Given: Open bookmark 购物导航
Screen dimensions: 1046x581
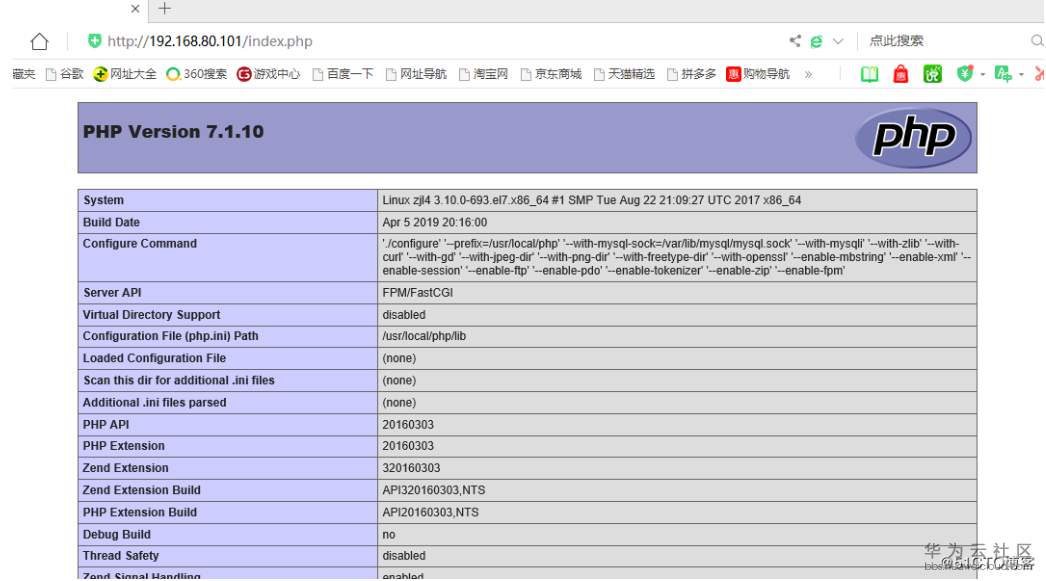Looking at the screenshot, I should click(758, 74).
